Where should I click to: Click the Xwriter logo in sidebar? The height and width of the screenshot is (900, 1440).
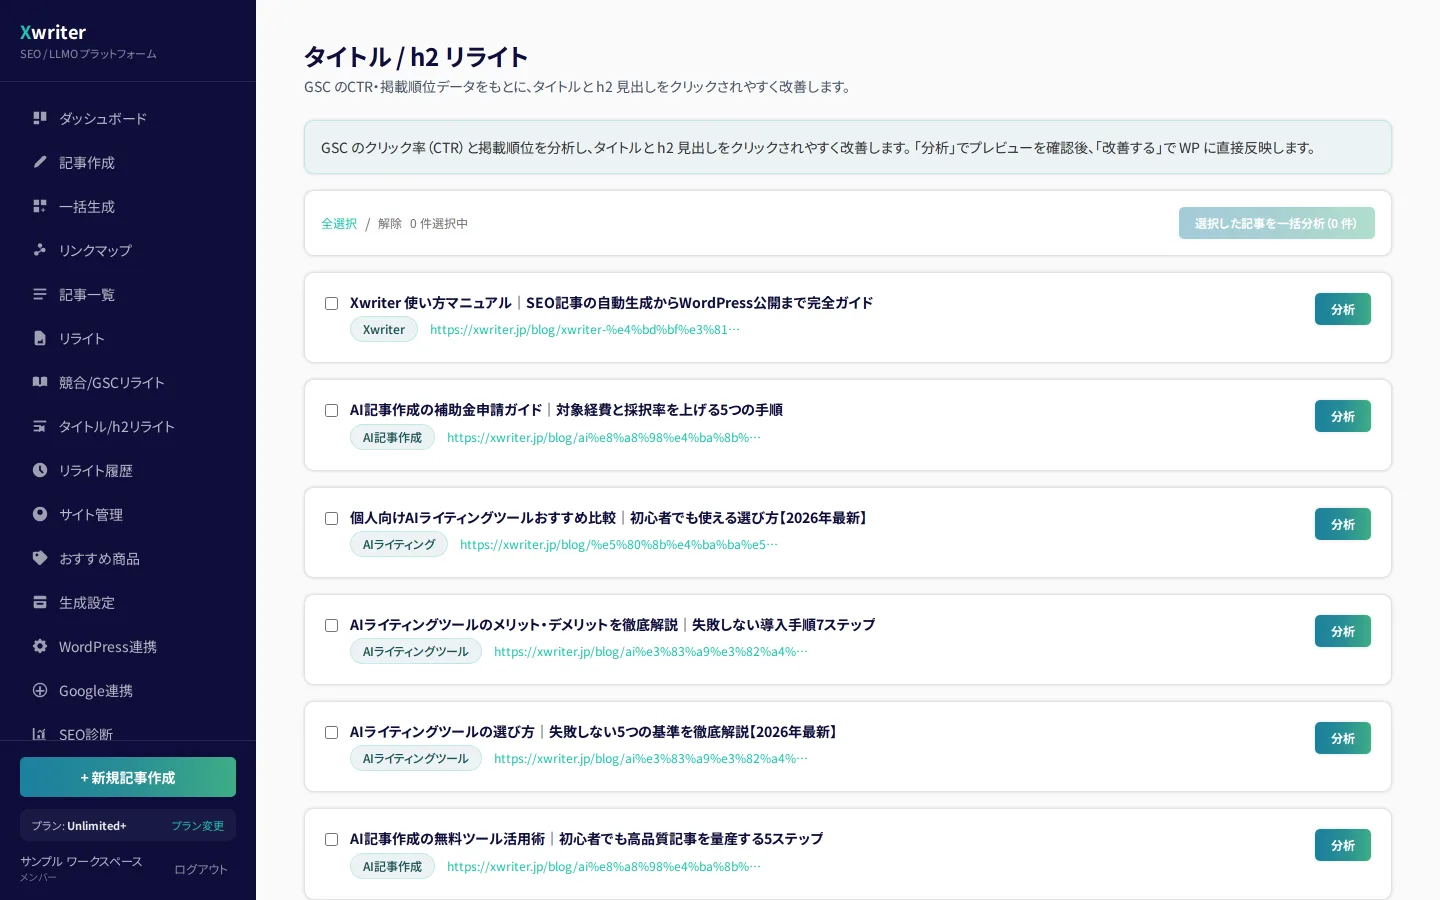point(53,32)
